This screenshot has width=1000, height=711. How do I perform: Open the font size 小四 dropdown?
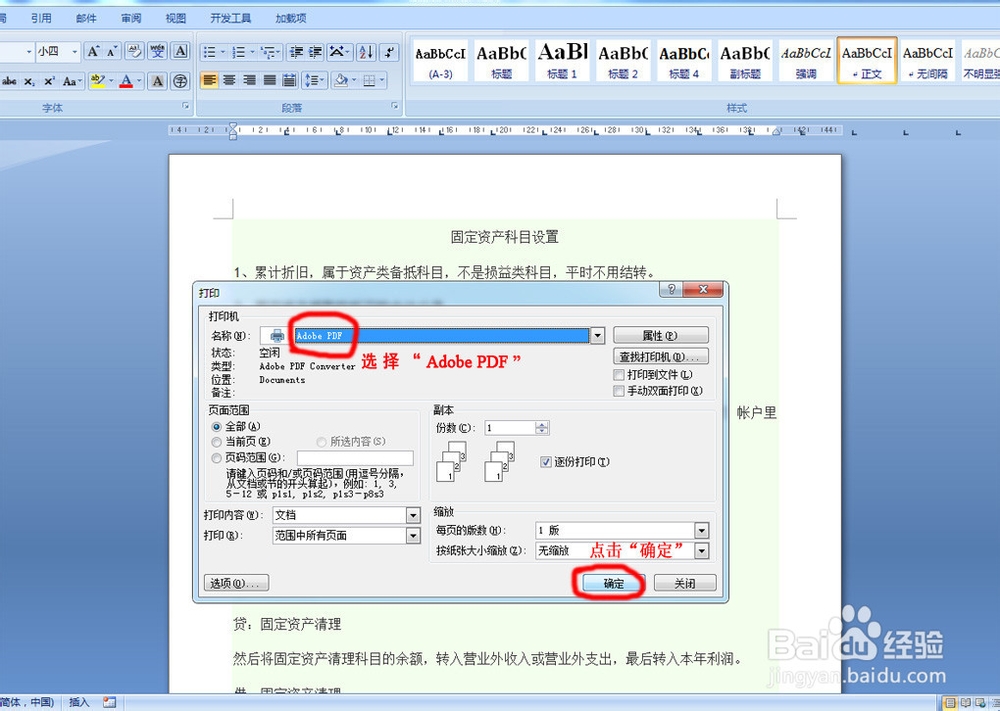click(x=75, y=52)
